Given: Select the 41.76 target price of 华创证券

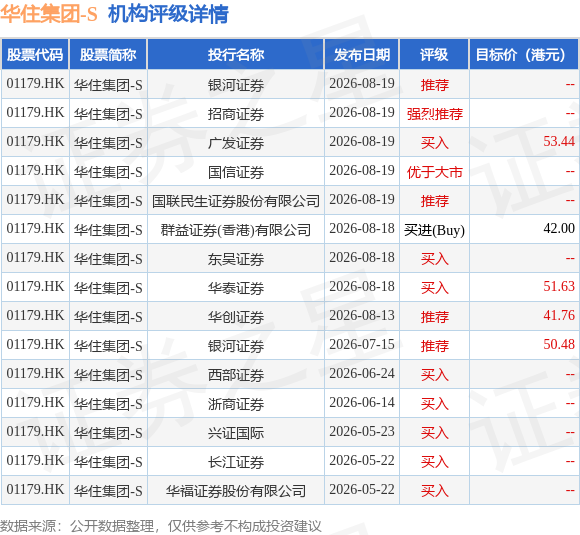Looking at the screenshot, I should [559, 315].
